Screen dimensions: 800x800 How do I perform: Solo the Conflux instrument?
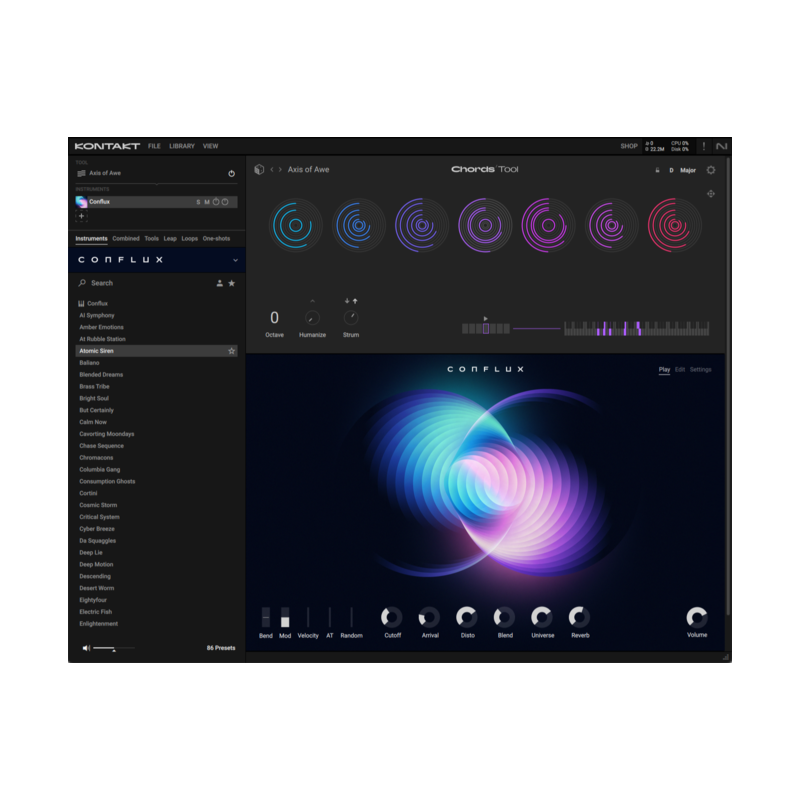[198, 202]
